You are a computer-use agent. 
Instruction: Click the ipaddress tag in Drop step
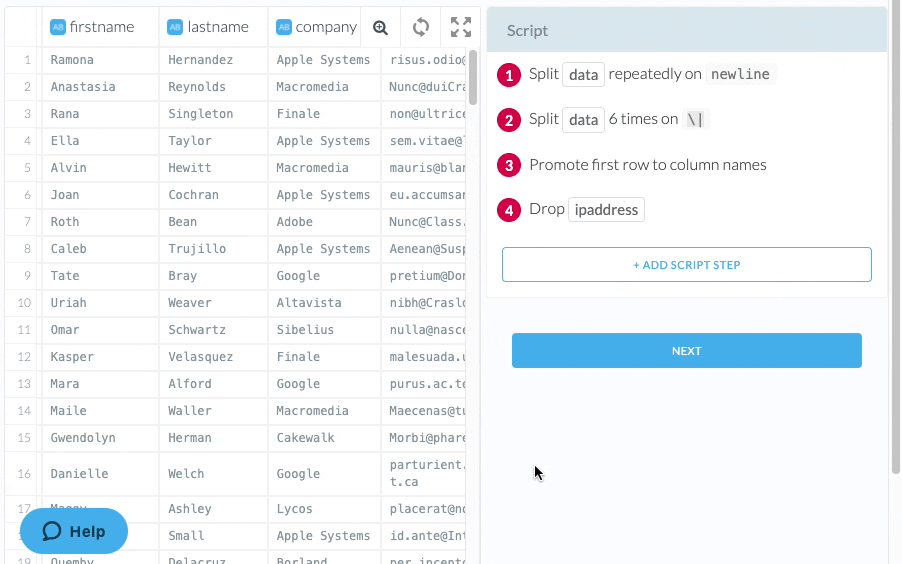(606, 210)
